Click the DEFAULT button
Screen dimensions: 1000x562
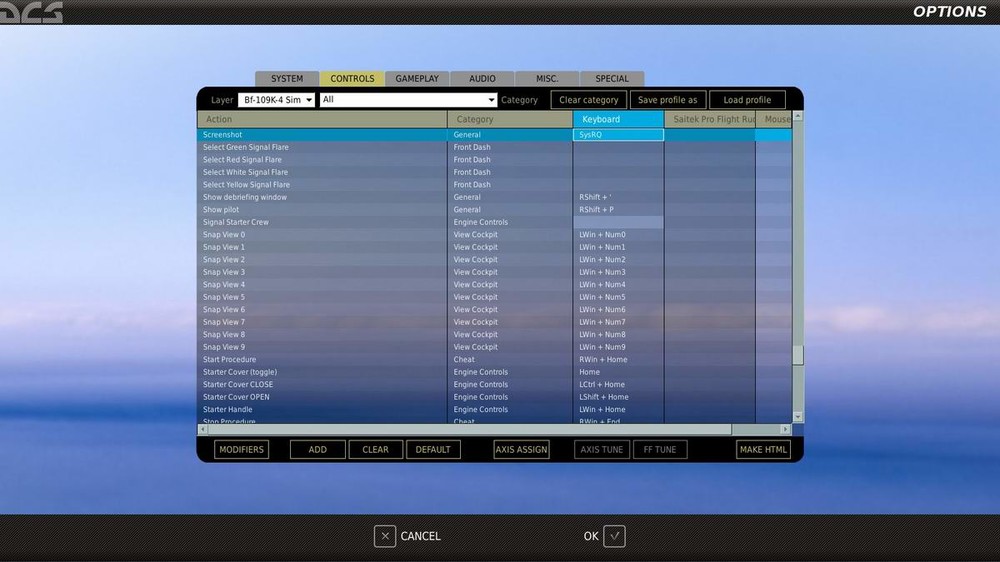pyautogui.click(x=433, y=449)
